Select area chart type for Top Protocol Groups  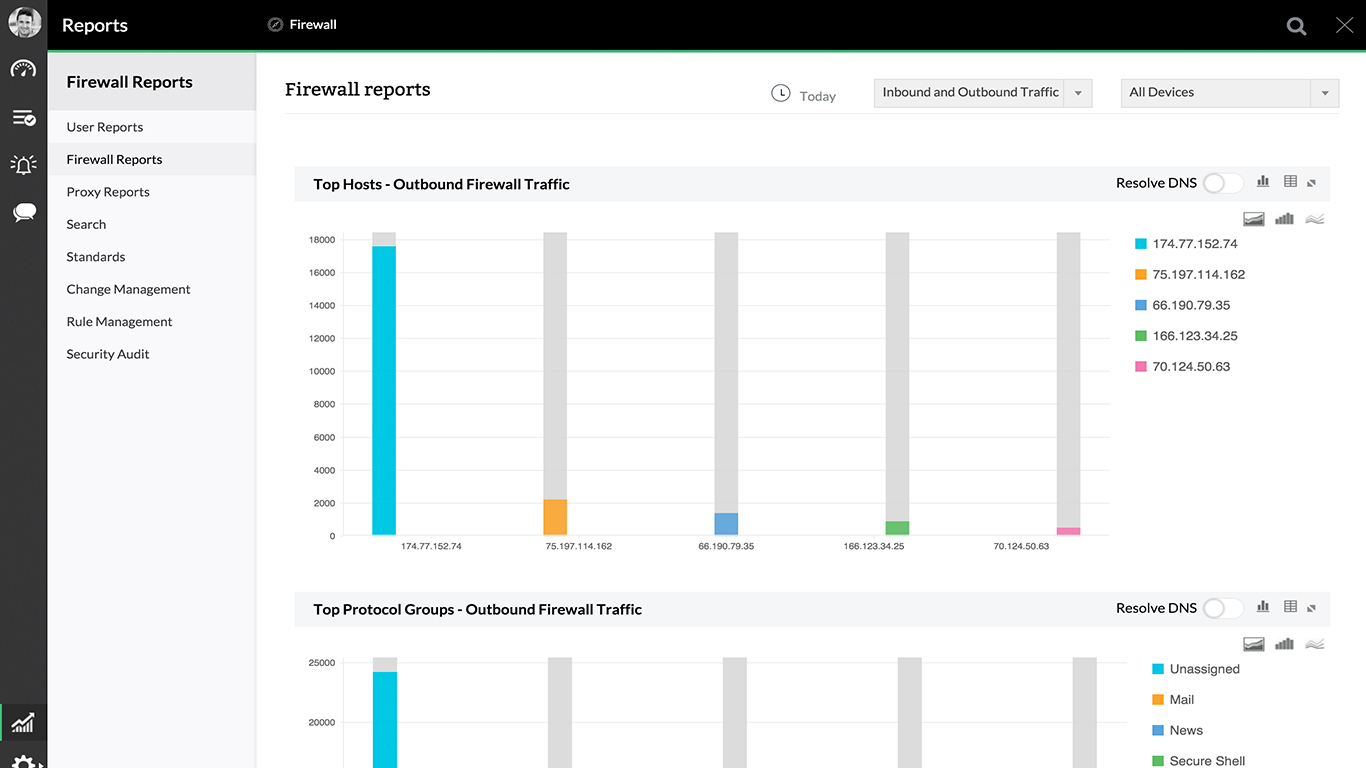pos(1254,644)
